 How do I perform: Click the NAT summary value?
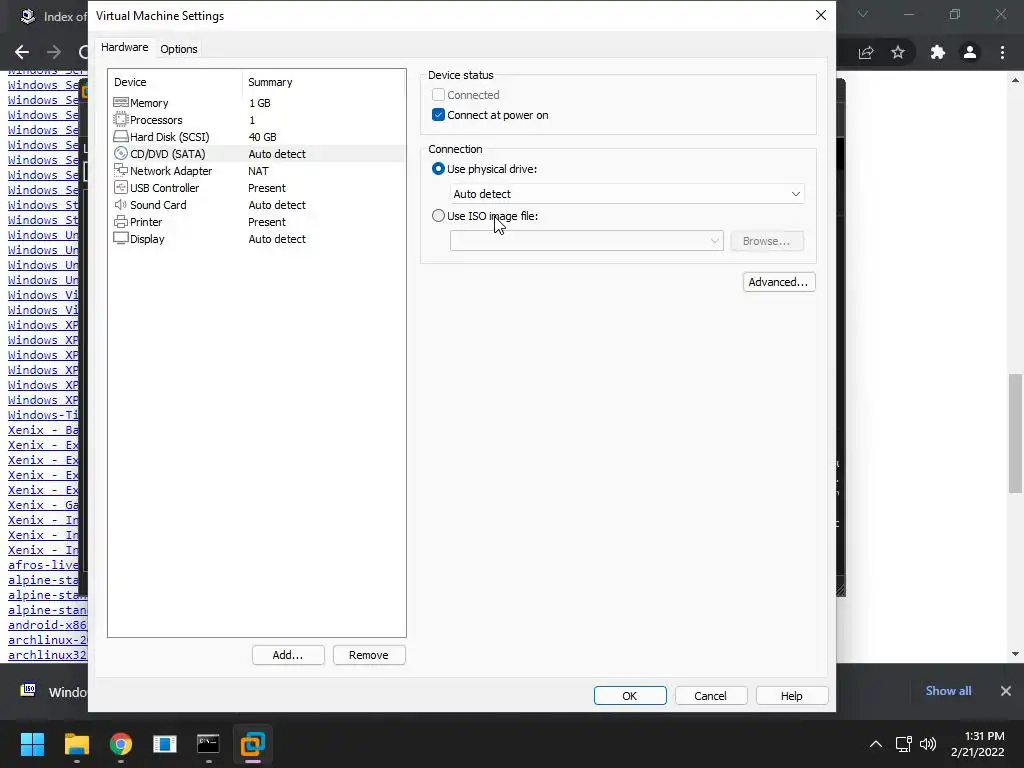coord(259,171)
